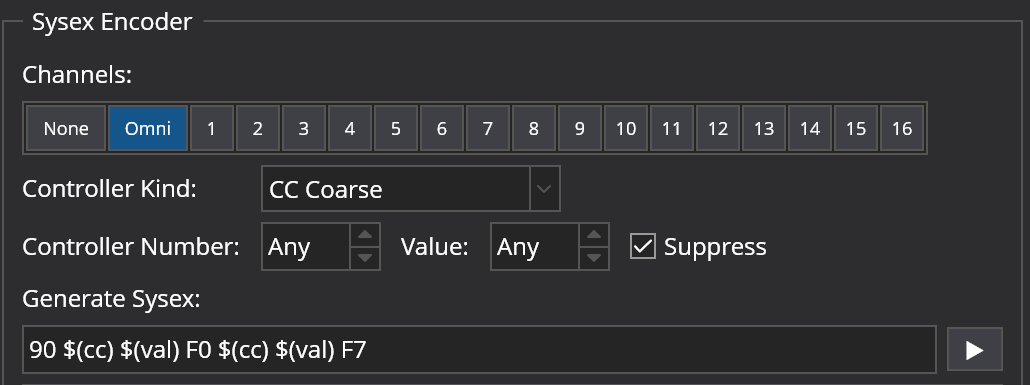Toggle the Suppress checkbox
Viewport: 1030px width, 385px height.
tap(642, 246)
